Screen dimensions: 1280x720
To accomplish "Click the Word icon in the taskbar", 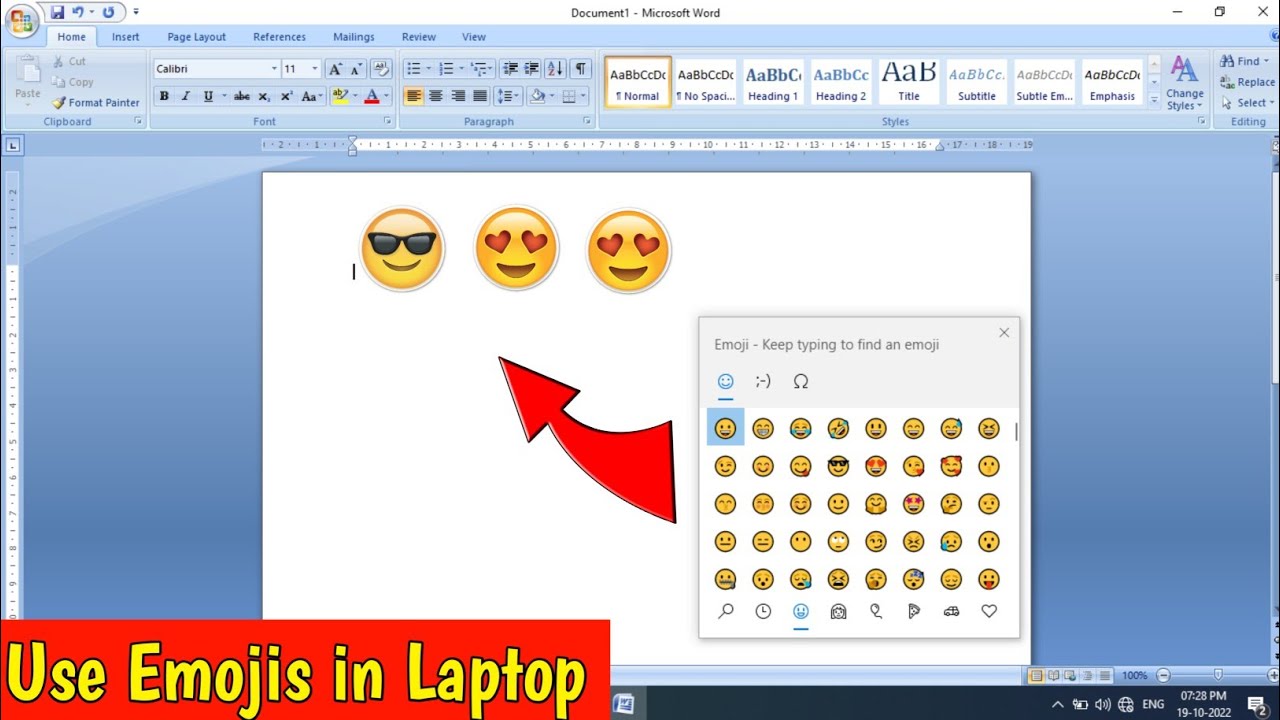I will tap(624, 703).
